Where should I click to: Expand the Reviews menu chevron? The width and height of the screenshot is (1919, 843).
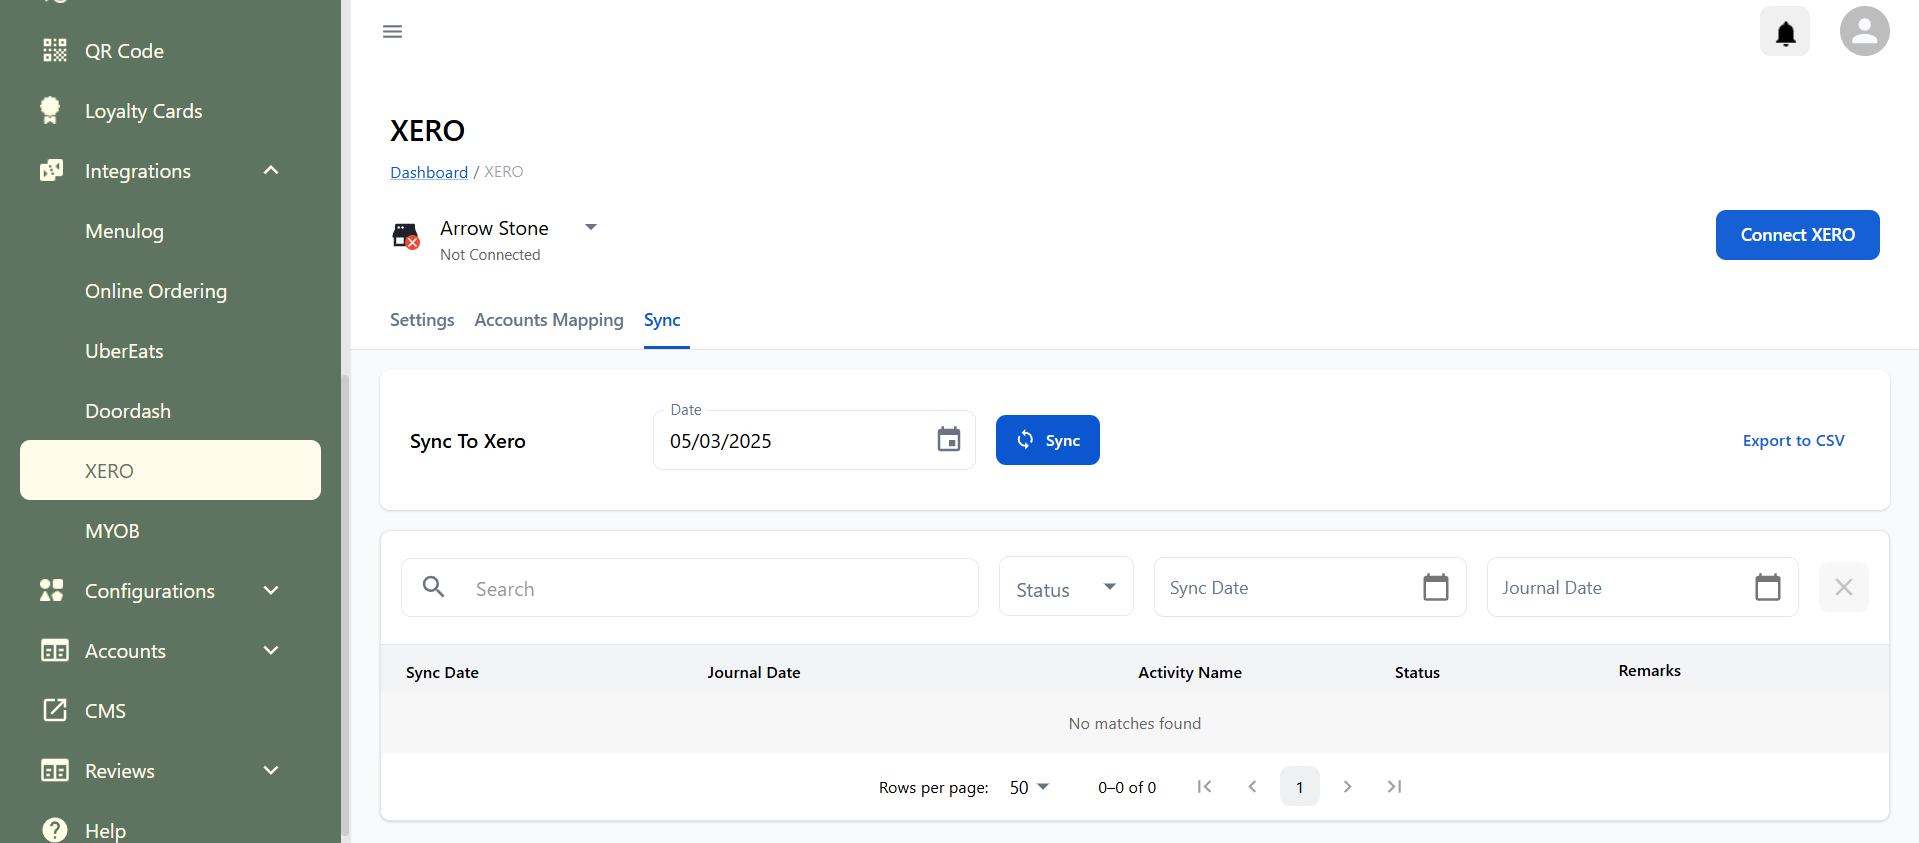pyautogui.click(x=271, y=770)
